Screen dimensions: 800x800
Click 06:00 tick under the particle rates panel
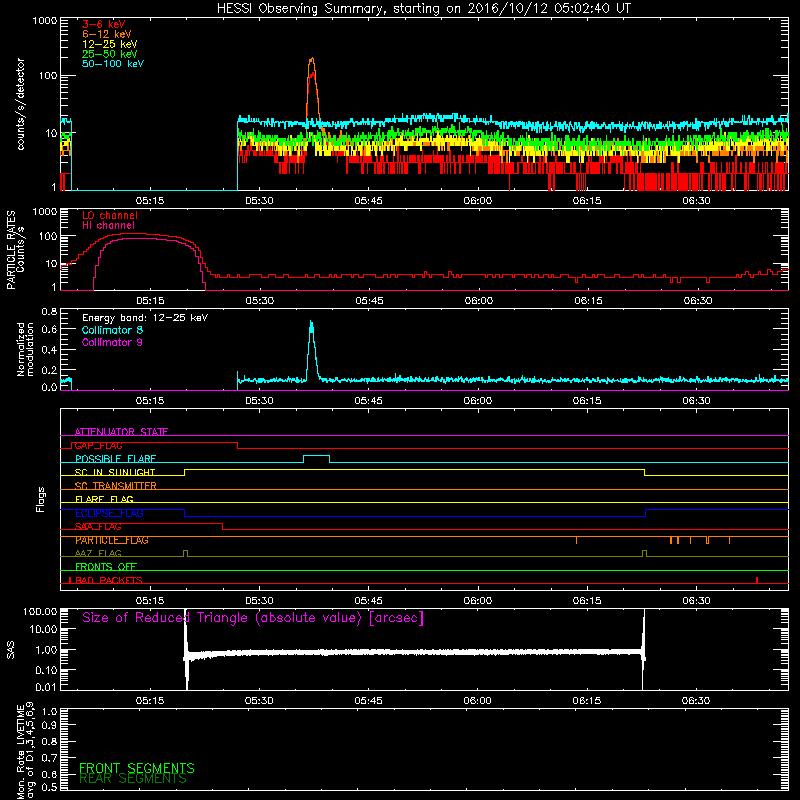[479, 301]
